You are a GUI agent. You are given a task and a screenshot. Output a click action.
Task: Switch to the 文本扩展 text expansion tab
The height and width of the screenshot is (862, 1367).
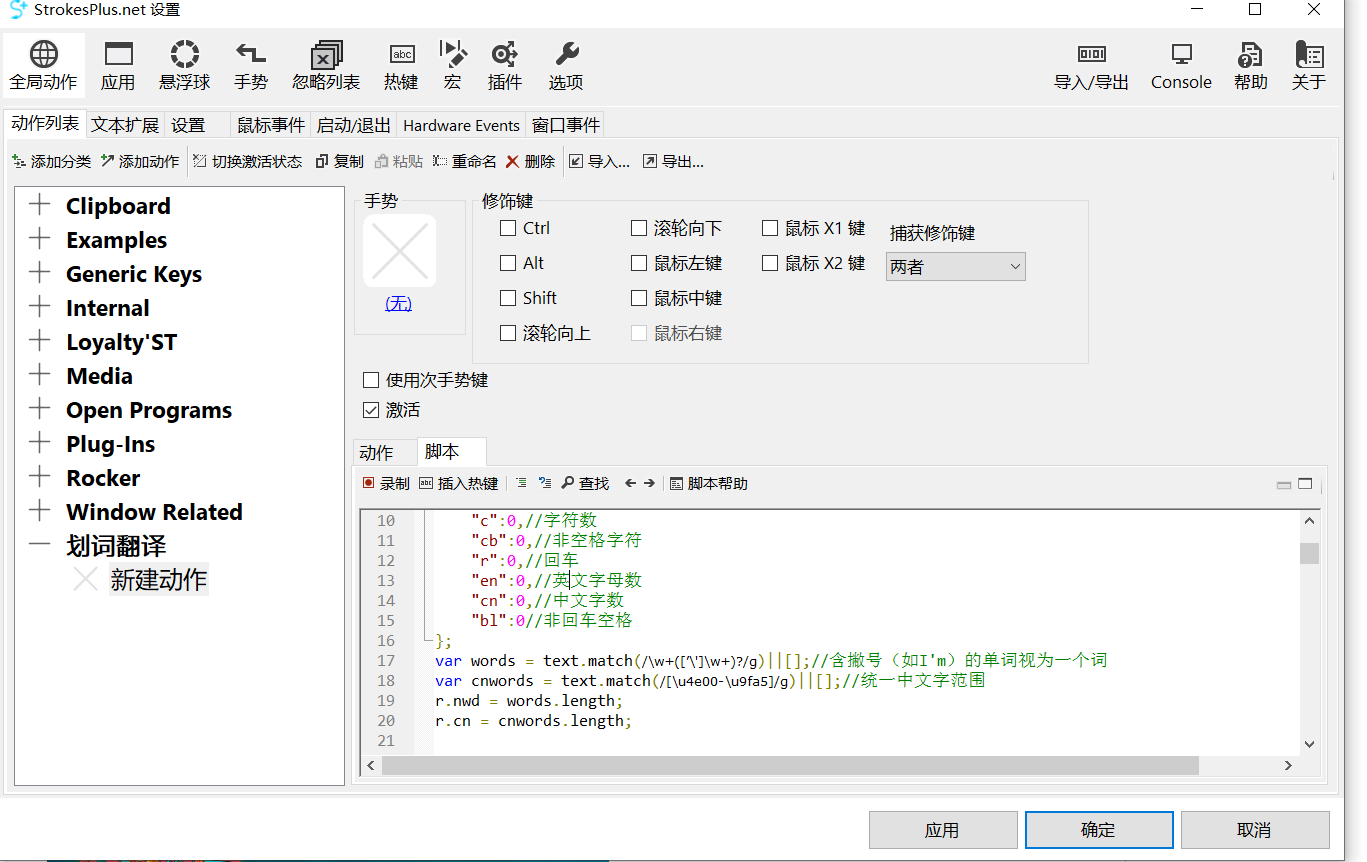tap(125, 125)
